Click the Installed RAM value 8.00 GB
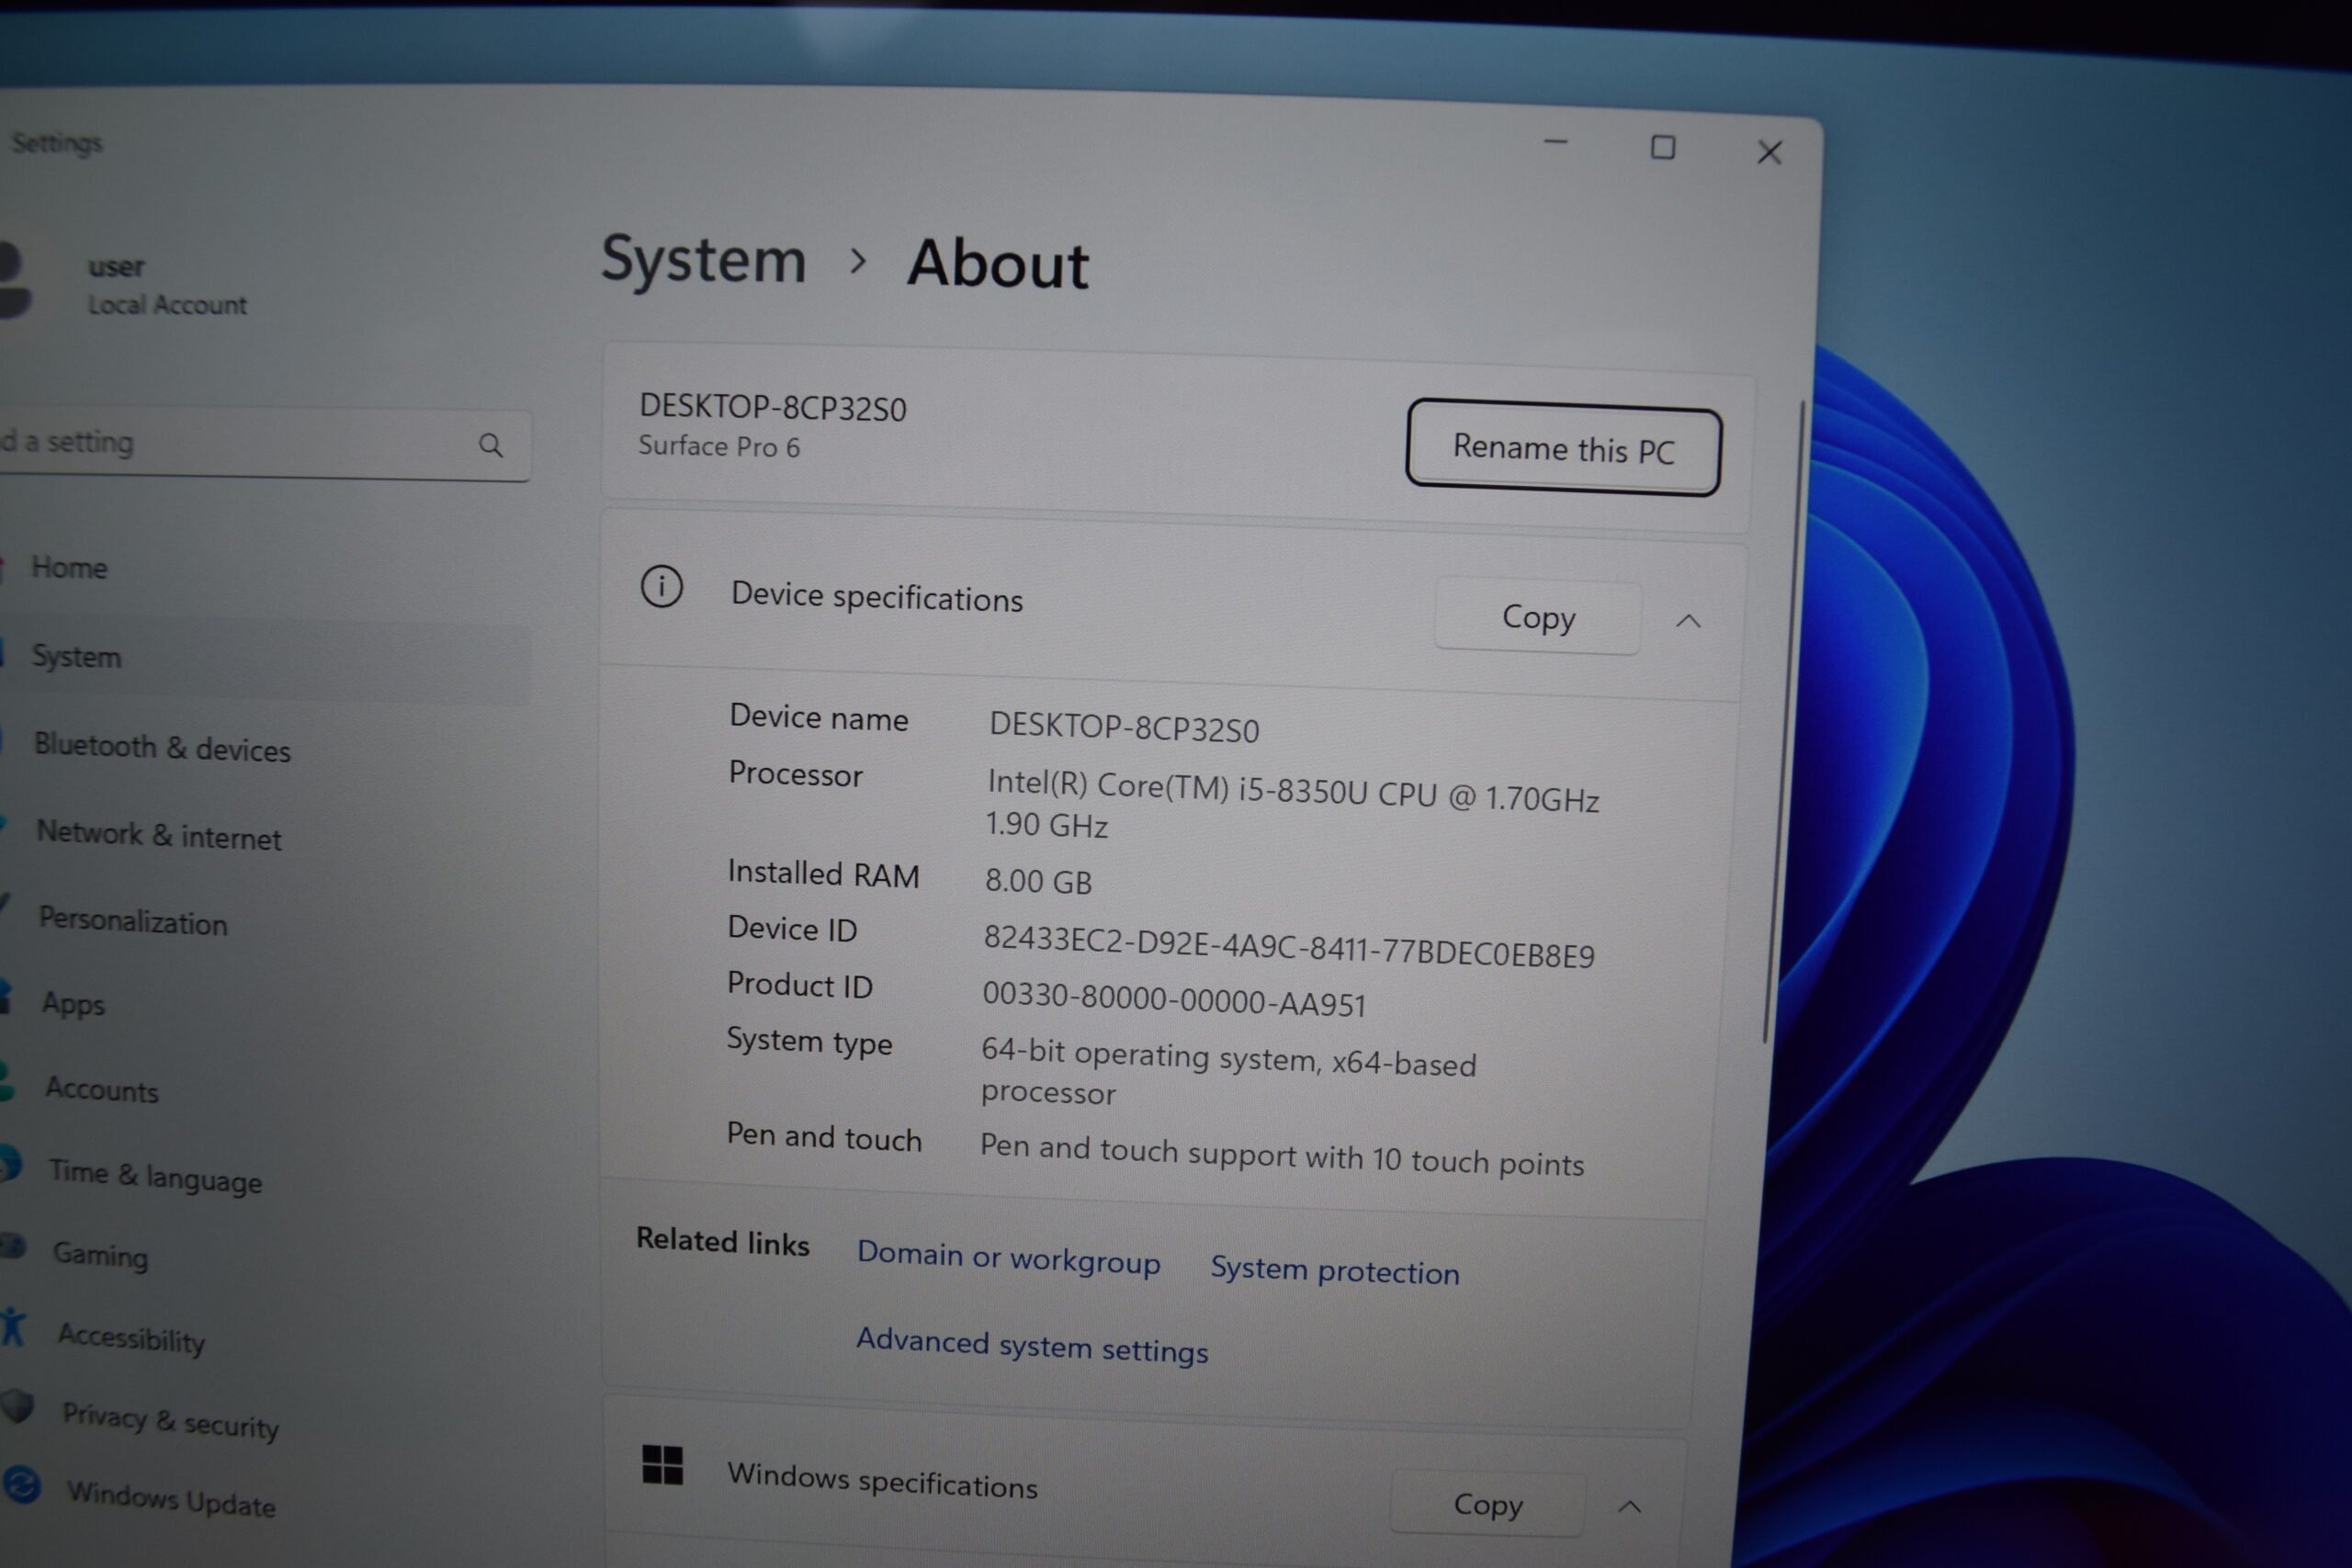 point(1038,881)
